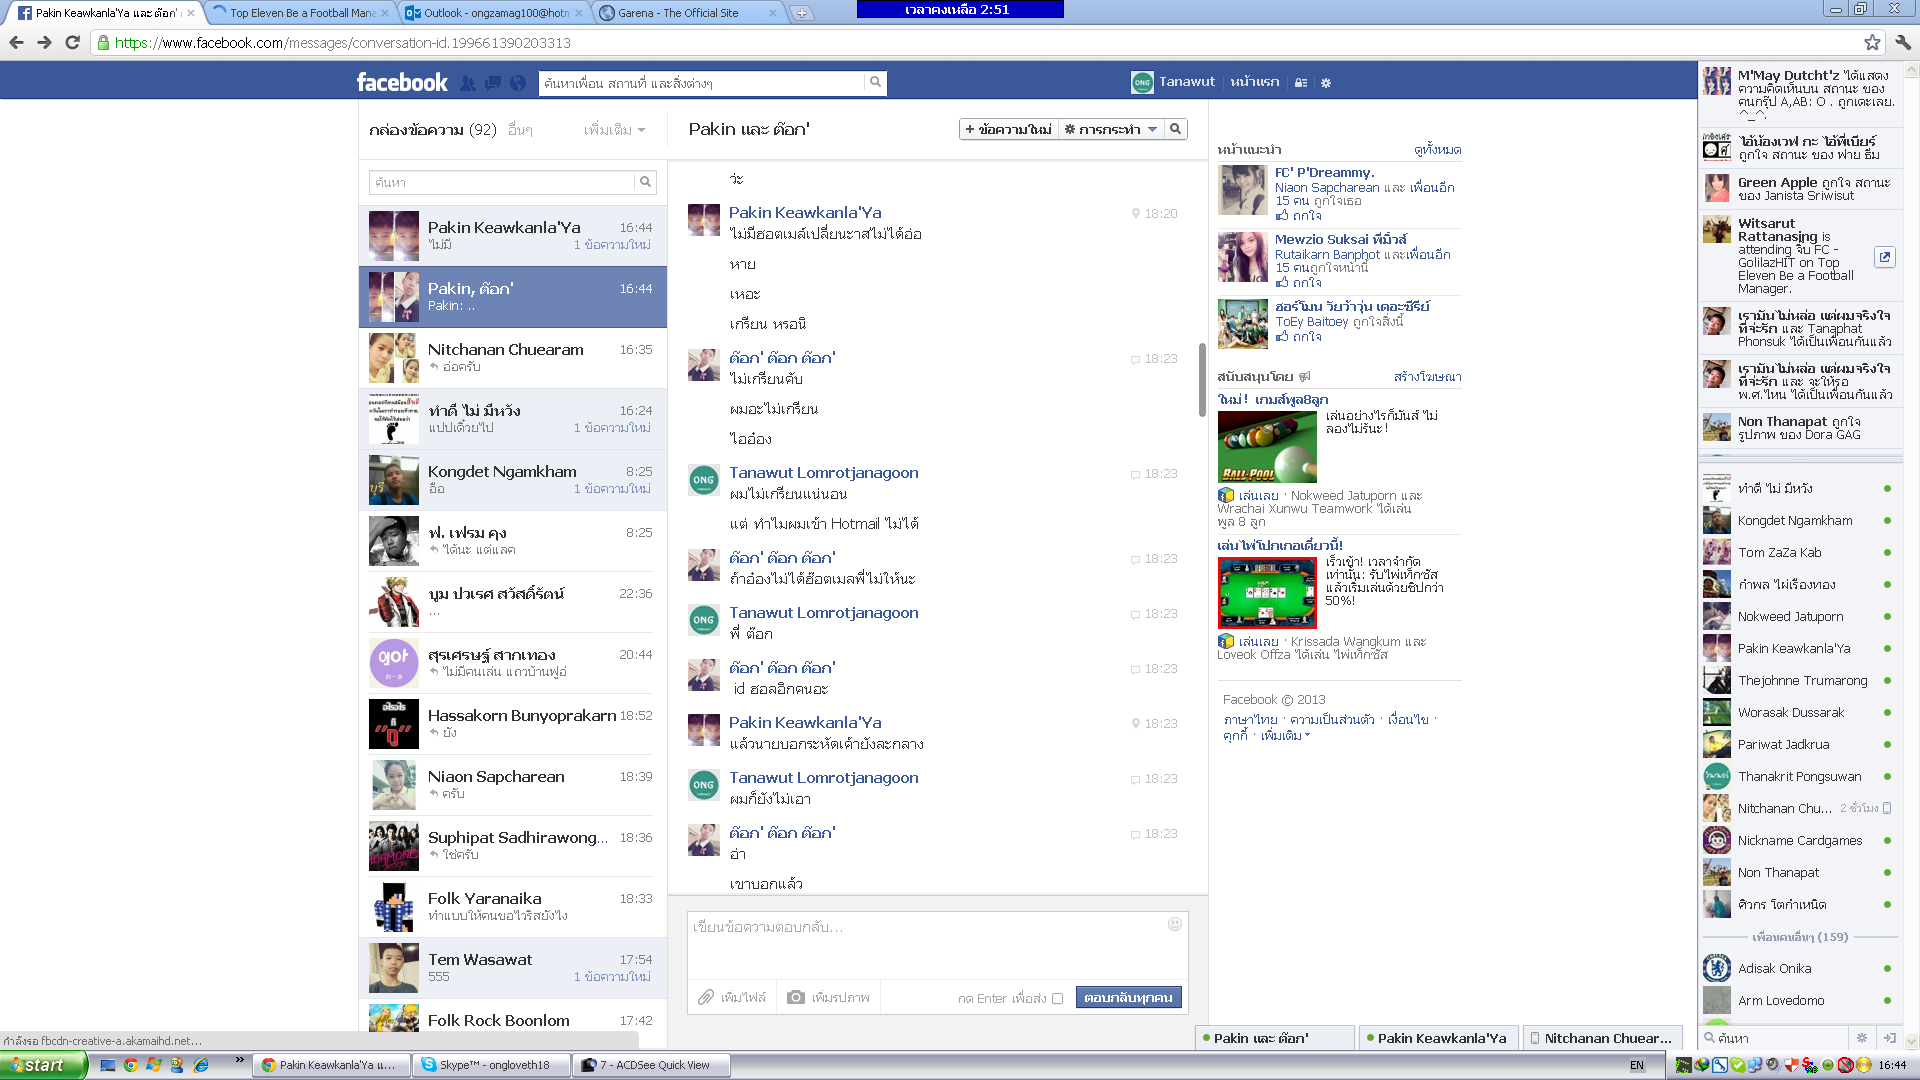Click the New Message button

tap(1008, 129)
